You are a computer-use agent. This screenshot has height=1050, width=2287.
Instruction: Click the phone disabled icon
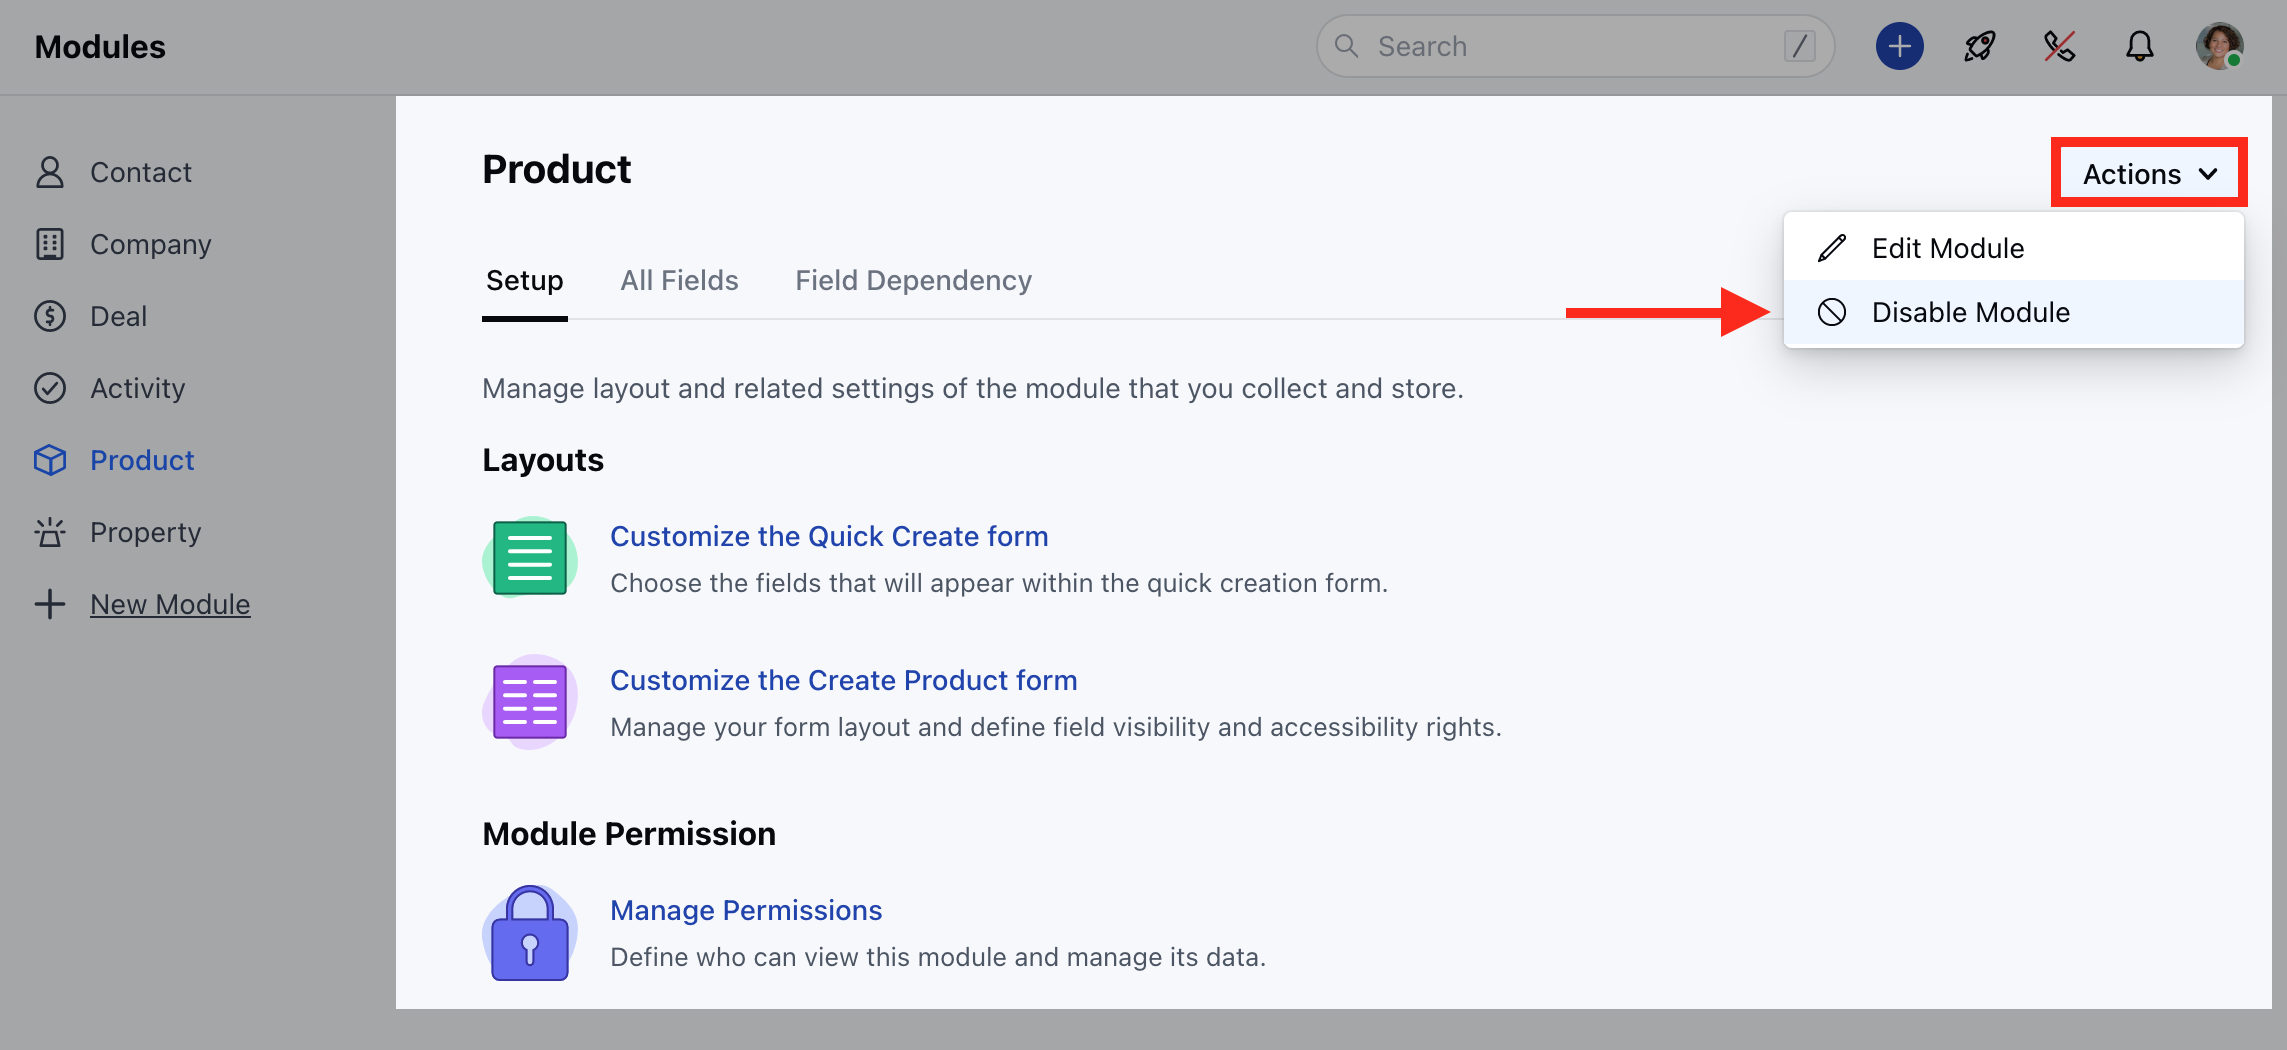coord(2059,47)
